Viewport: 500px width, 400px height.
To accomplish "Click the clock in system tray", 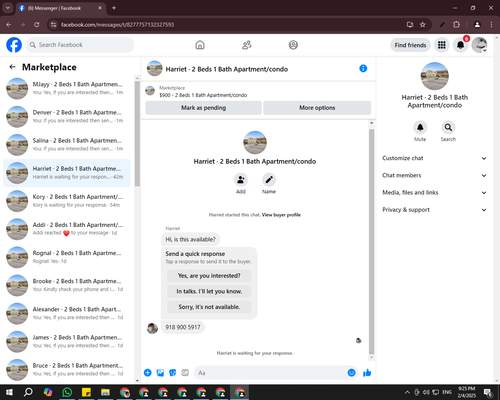I will pyautogui.click(x=467, y=392).
